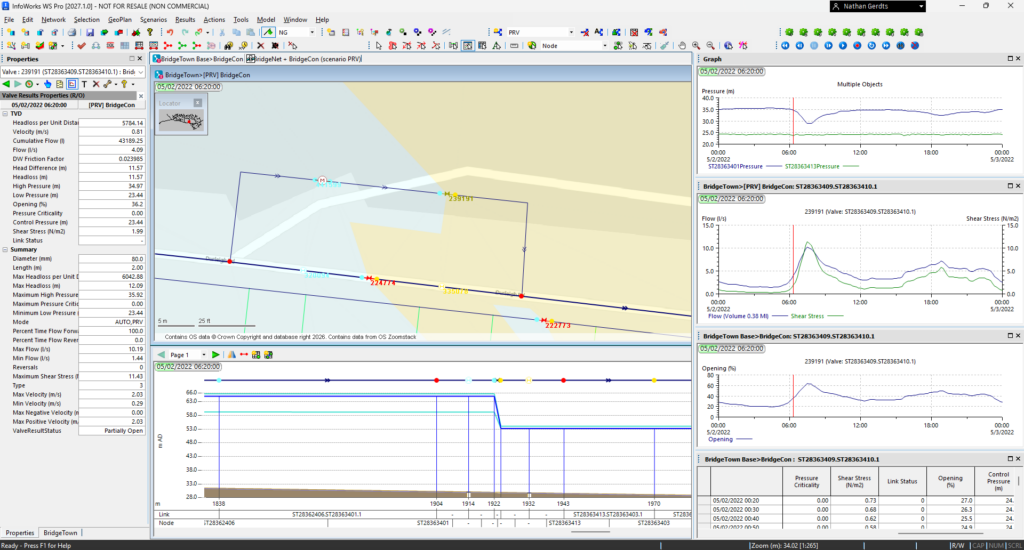Screen dimensions: 1024x550
Task: Switch to BridgeTown Base>BridgeCon window tab
Action: [199, 59]
